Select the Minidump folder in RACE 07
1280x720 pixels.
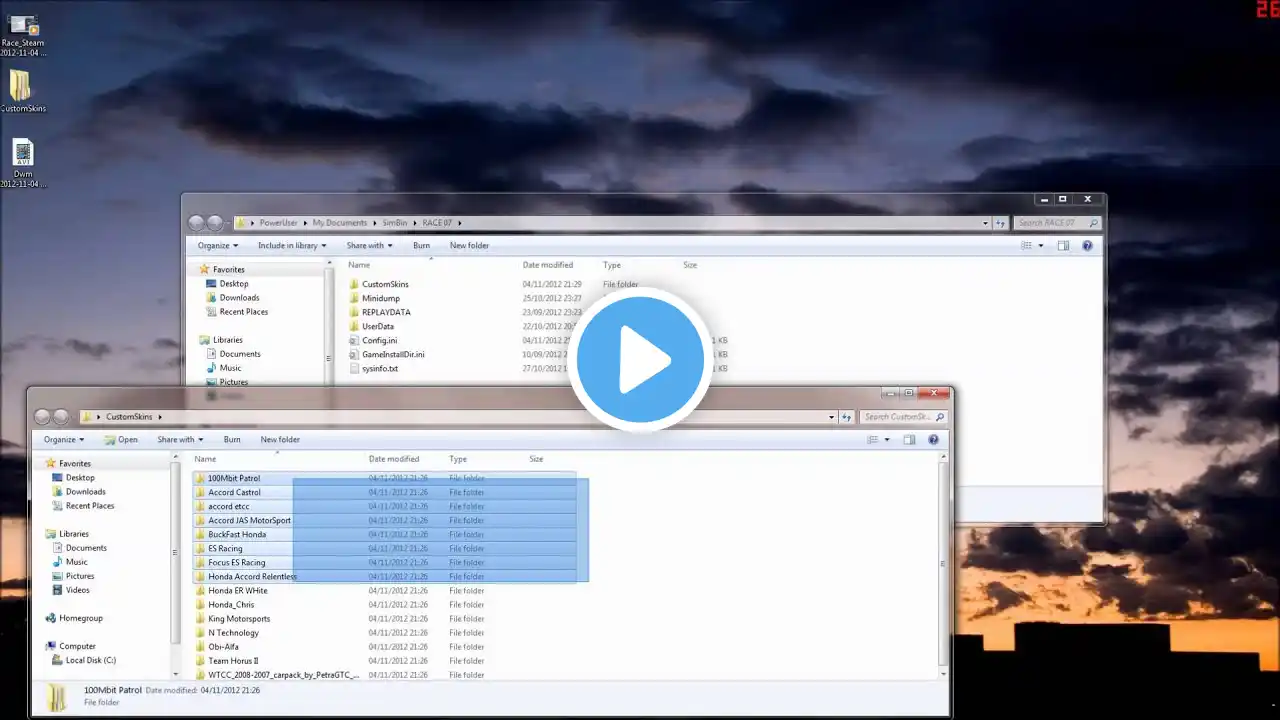[373, 298]
